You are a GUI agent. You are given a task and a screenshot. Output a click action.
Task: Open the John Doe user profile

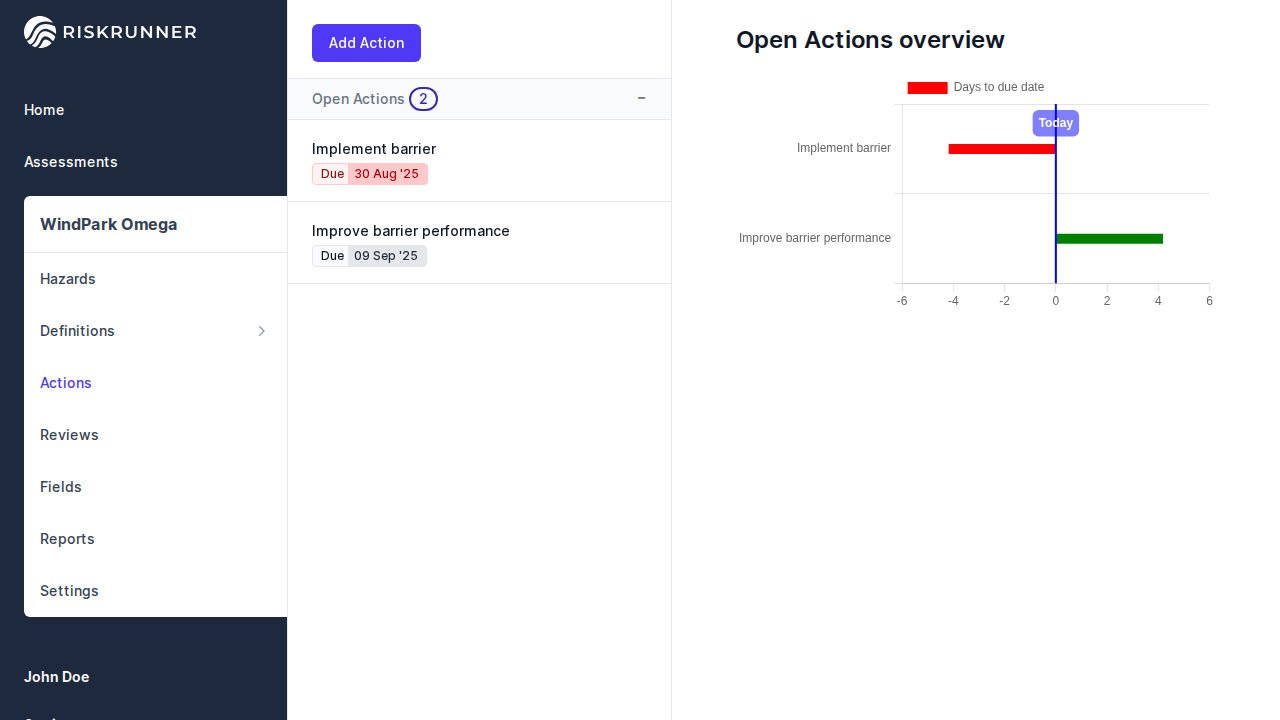click(57, 677)
